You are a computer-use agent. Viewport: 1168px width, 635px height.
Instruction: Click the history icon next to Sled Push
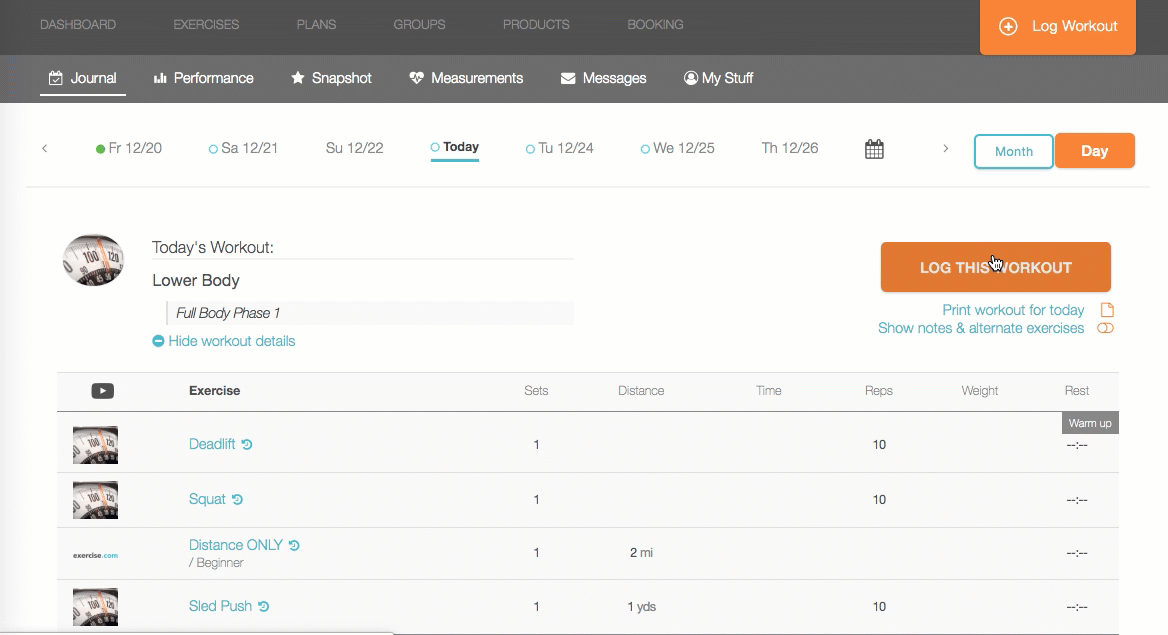pyautogui.click(x=264, y=607)
